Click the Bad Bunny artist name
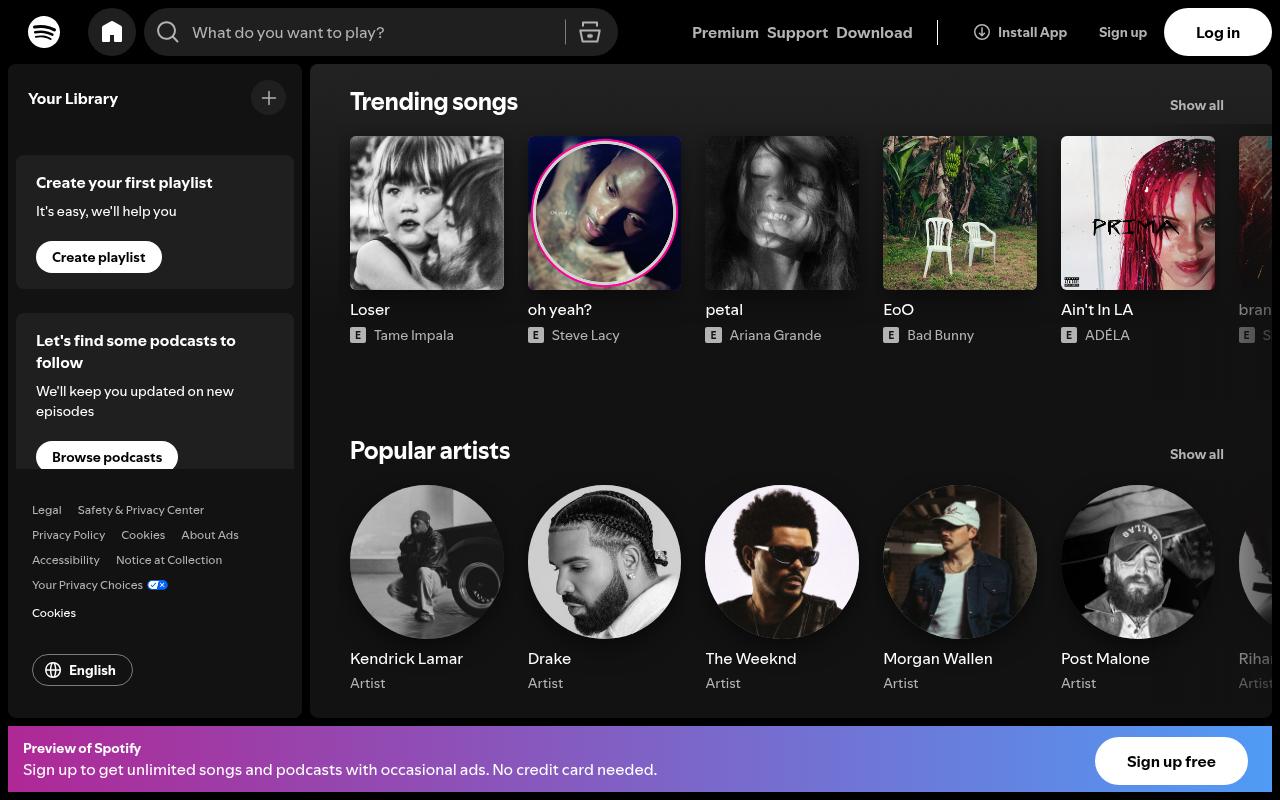The width and height of the screenshot is (1280, 800). click(940, 335)
